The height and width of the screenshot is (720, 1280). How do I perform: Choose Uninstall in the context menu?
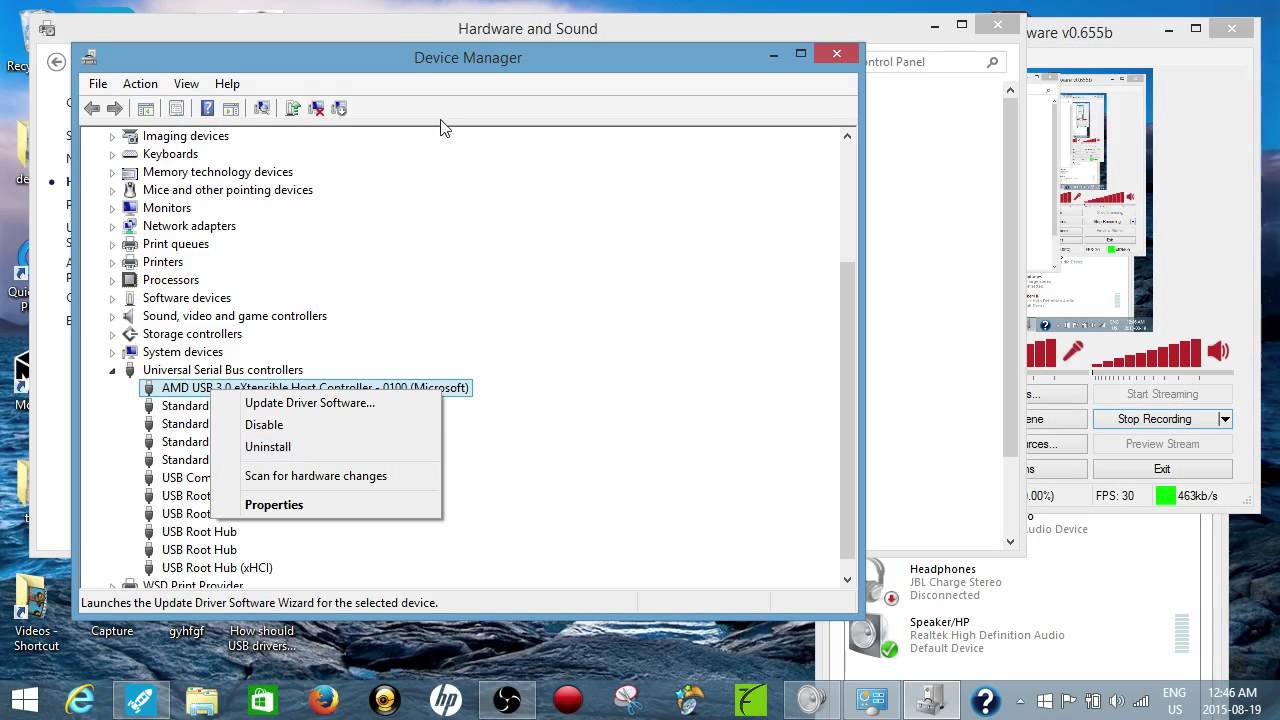pyautogui.click(x=326, y=447)
